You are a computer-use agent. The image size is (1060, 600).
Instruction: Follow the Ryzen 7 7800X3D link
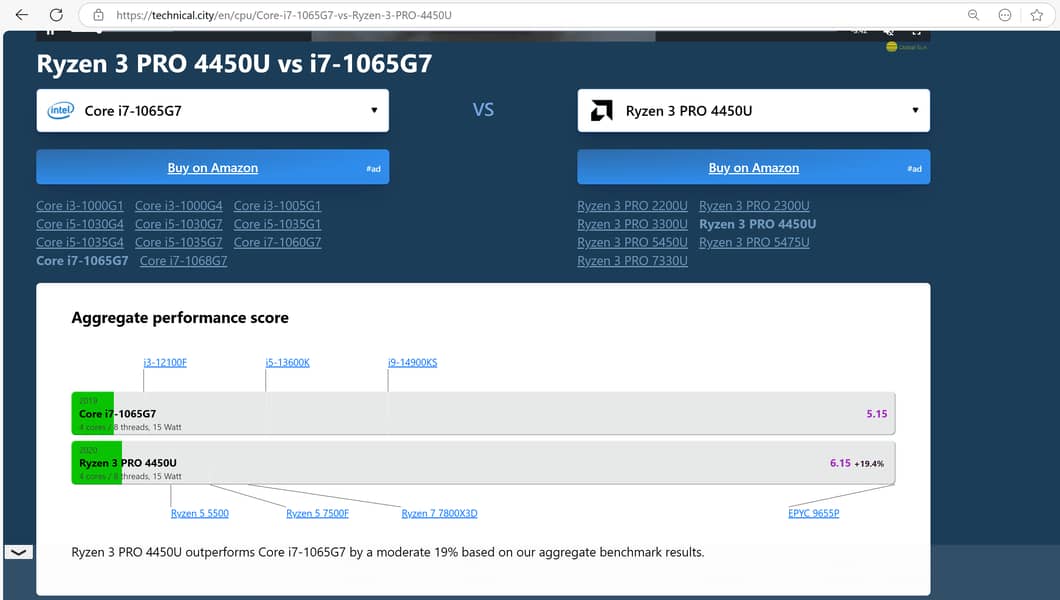pyautogui.click(x=439, y=513)
